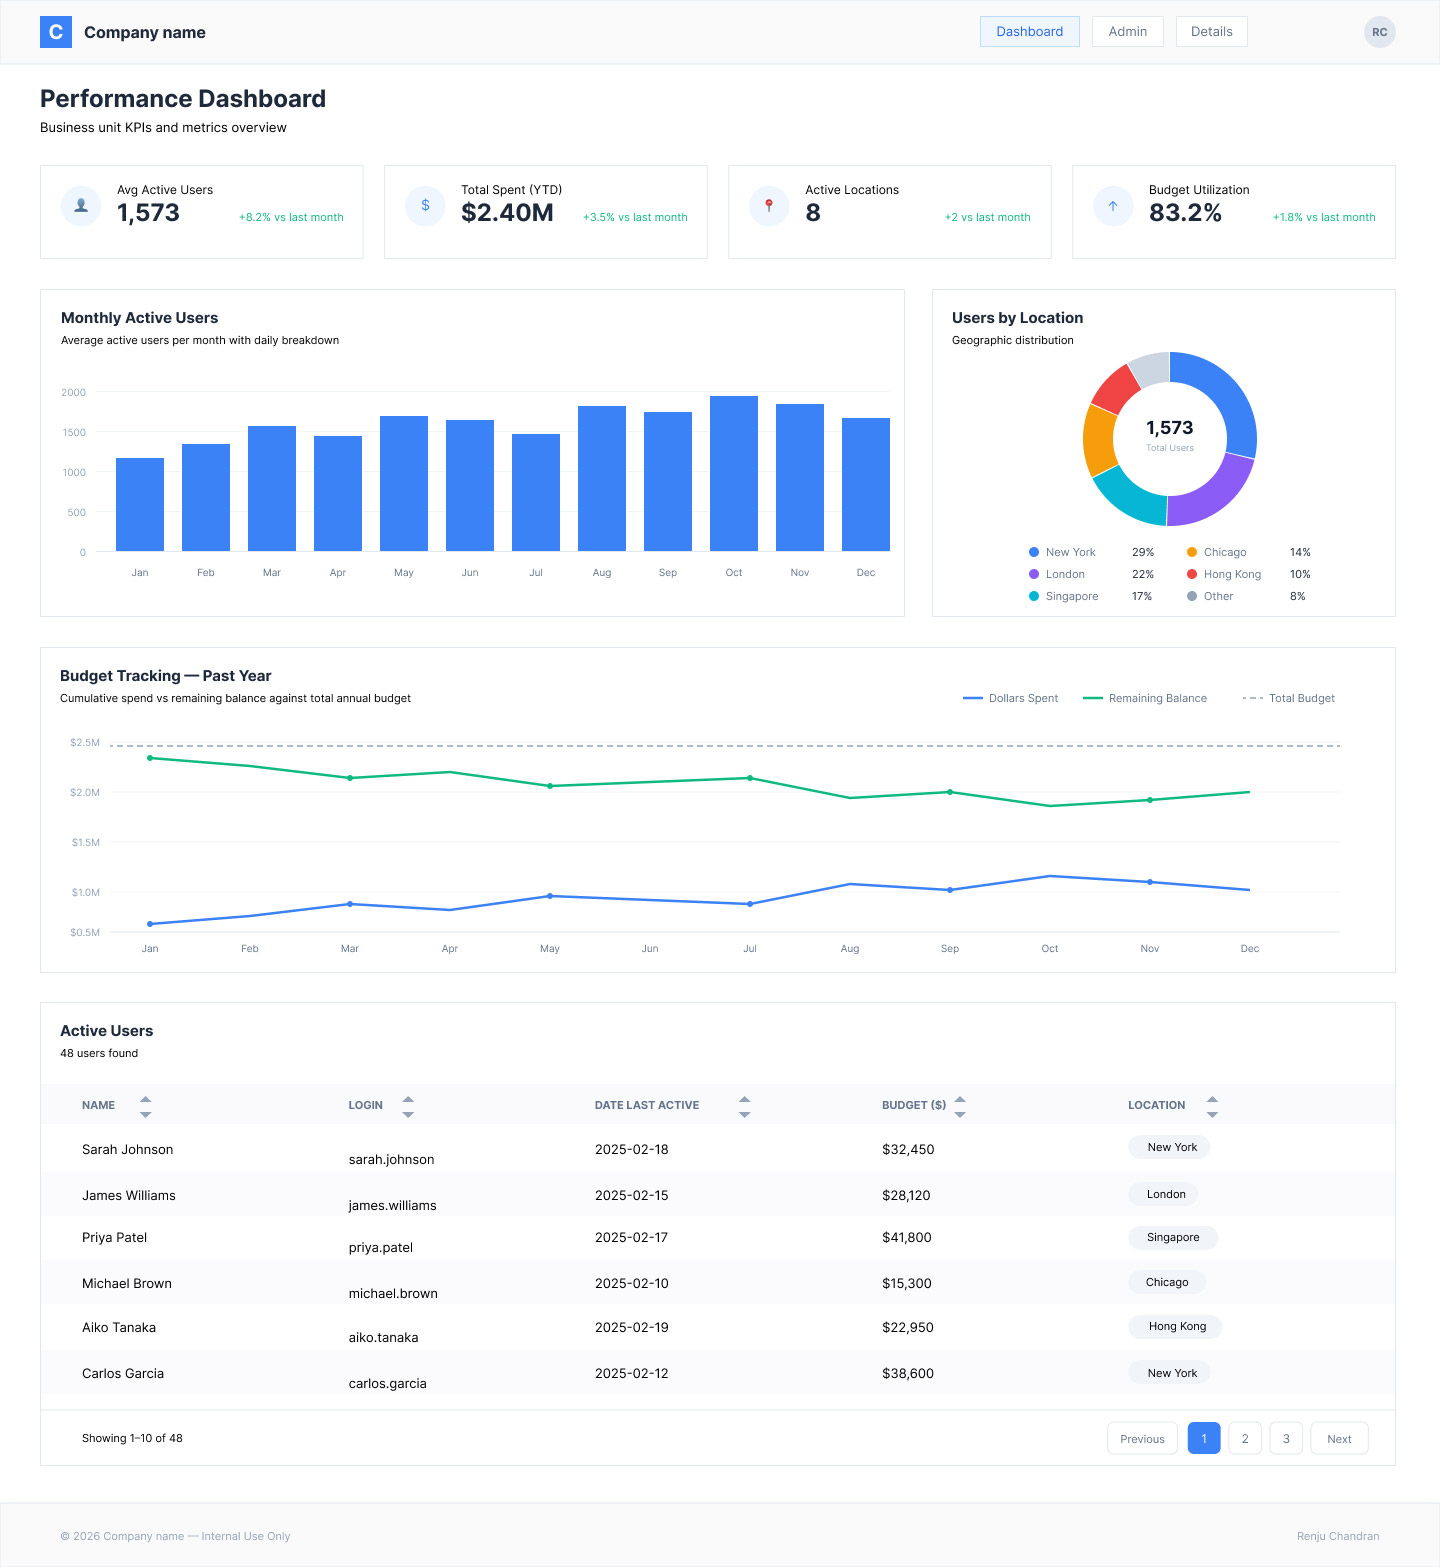
Task: Click the New York blue legend dot
Action: (1033, 552)
